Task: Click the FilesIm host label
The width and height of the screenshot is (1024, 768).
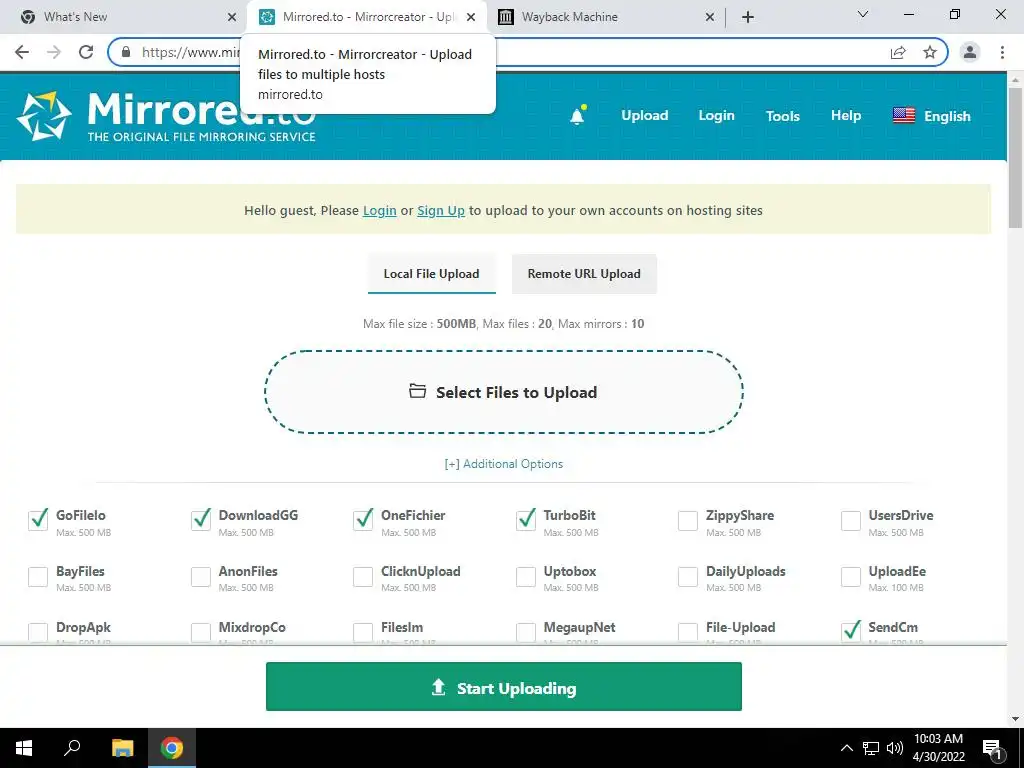Action: tap(402, 627)
